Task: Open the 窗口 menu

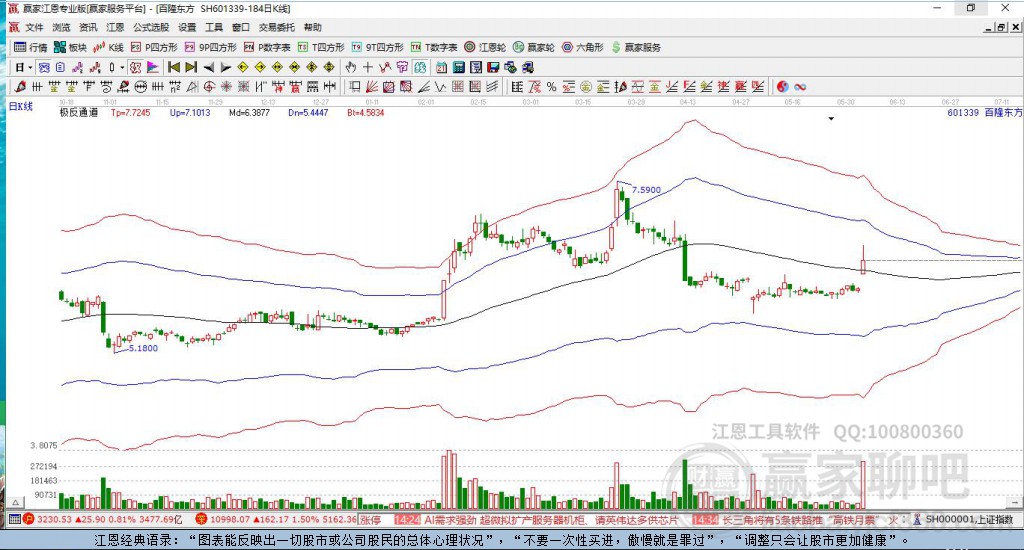Action: (241, 27)
